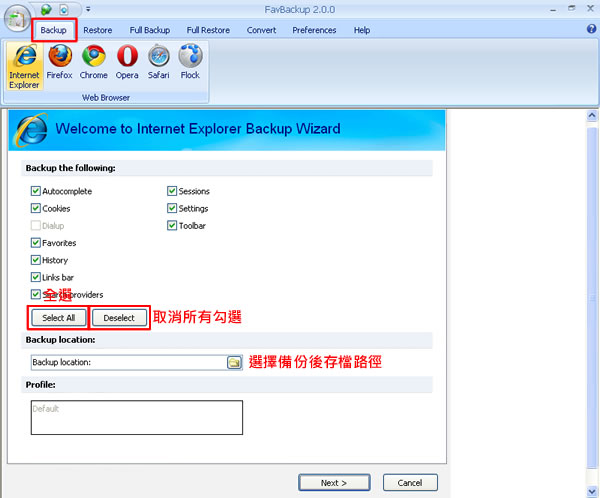Viewport: 600px width, 498px height.
Task: Toggle the Search providers checkbox
Action: click(36, 294)
